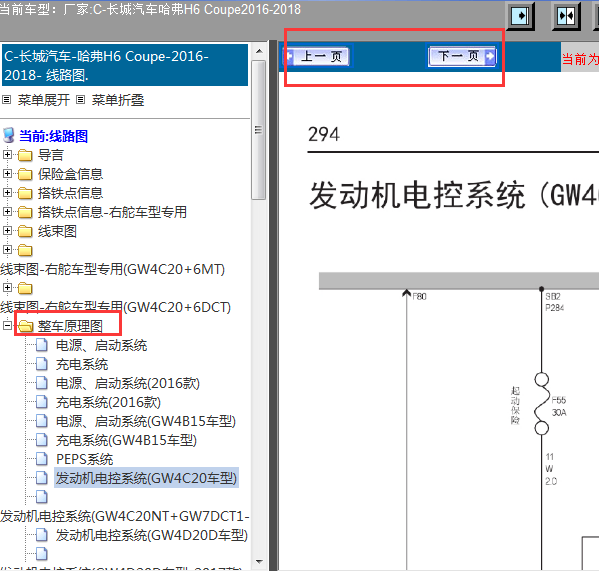
Task: Open the 充电系统 page
Action: (82, 364)
